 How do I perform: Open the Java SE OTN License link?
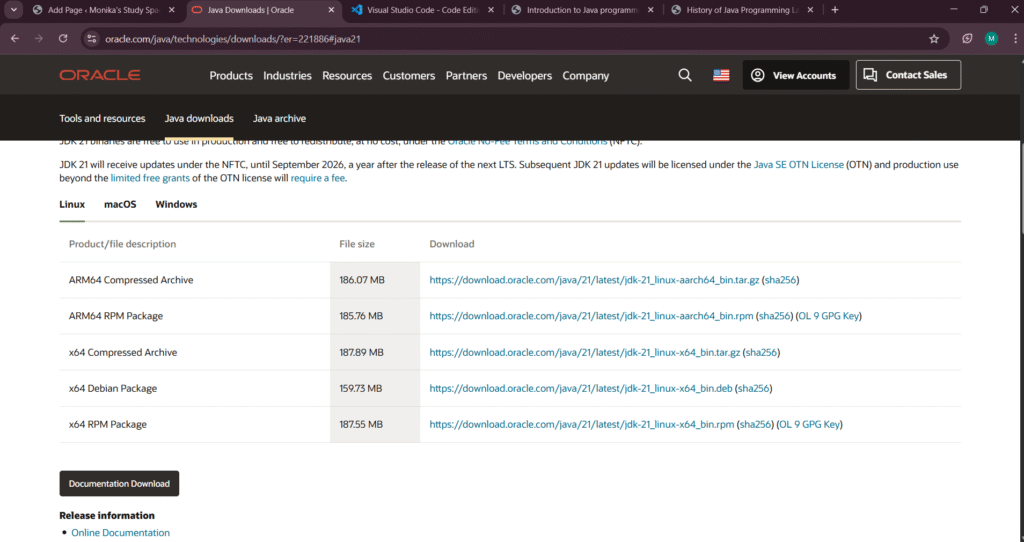(799, 165)
